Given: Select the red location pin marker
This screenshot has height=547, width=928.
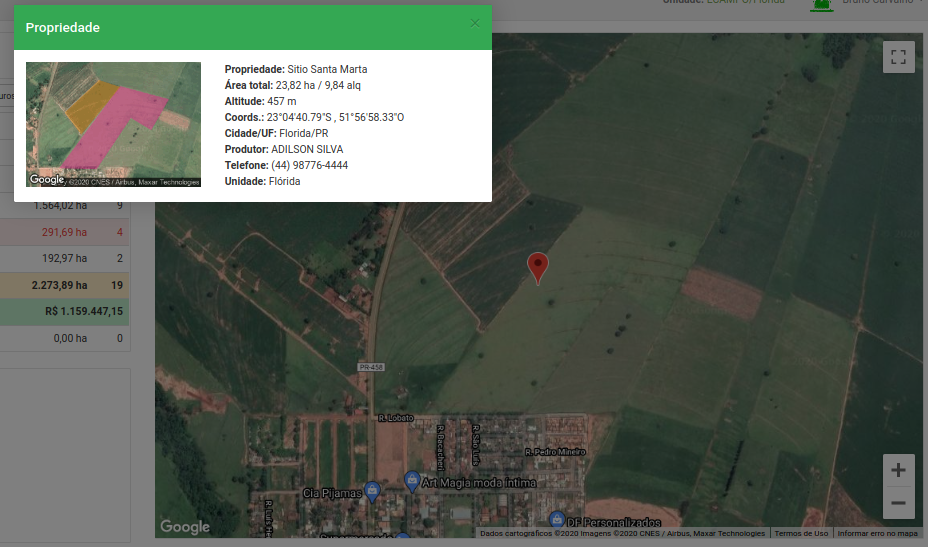Looking at the screenshot, I should (x=538, y=268).
